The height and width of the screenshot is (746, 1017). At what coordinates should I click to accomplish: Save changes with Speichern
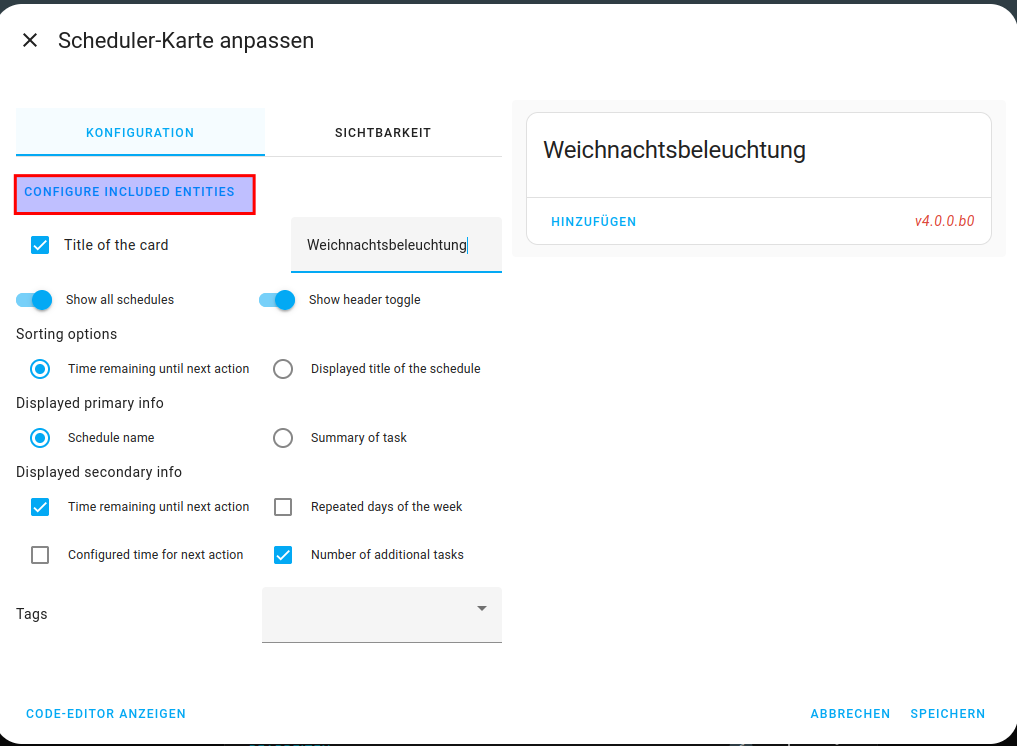click(947, 714)
